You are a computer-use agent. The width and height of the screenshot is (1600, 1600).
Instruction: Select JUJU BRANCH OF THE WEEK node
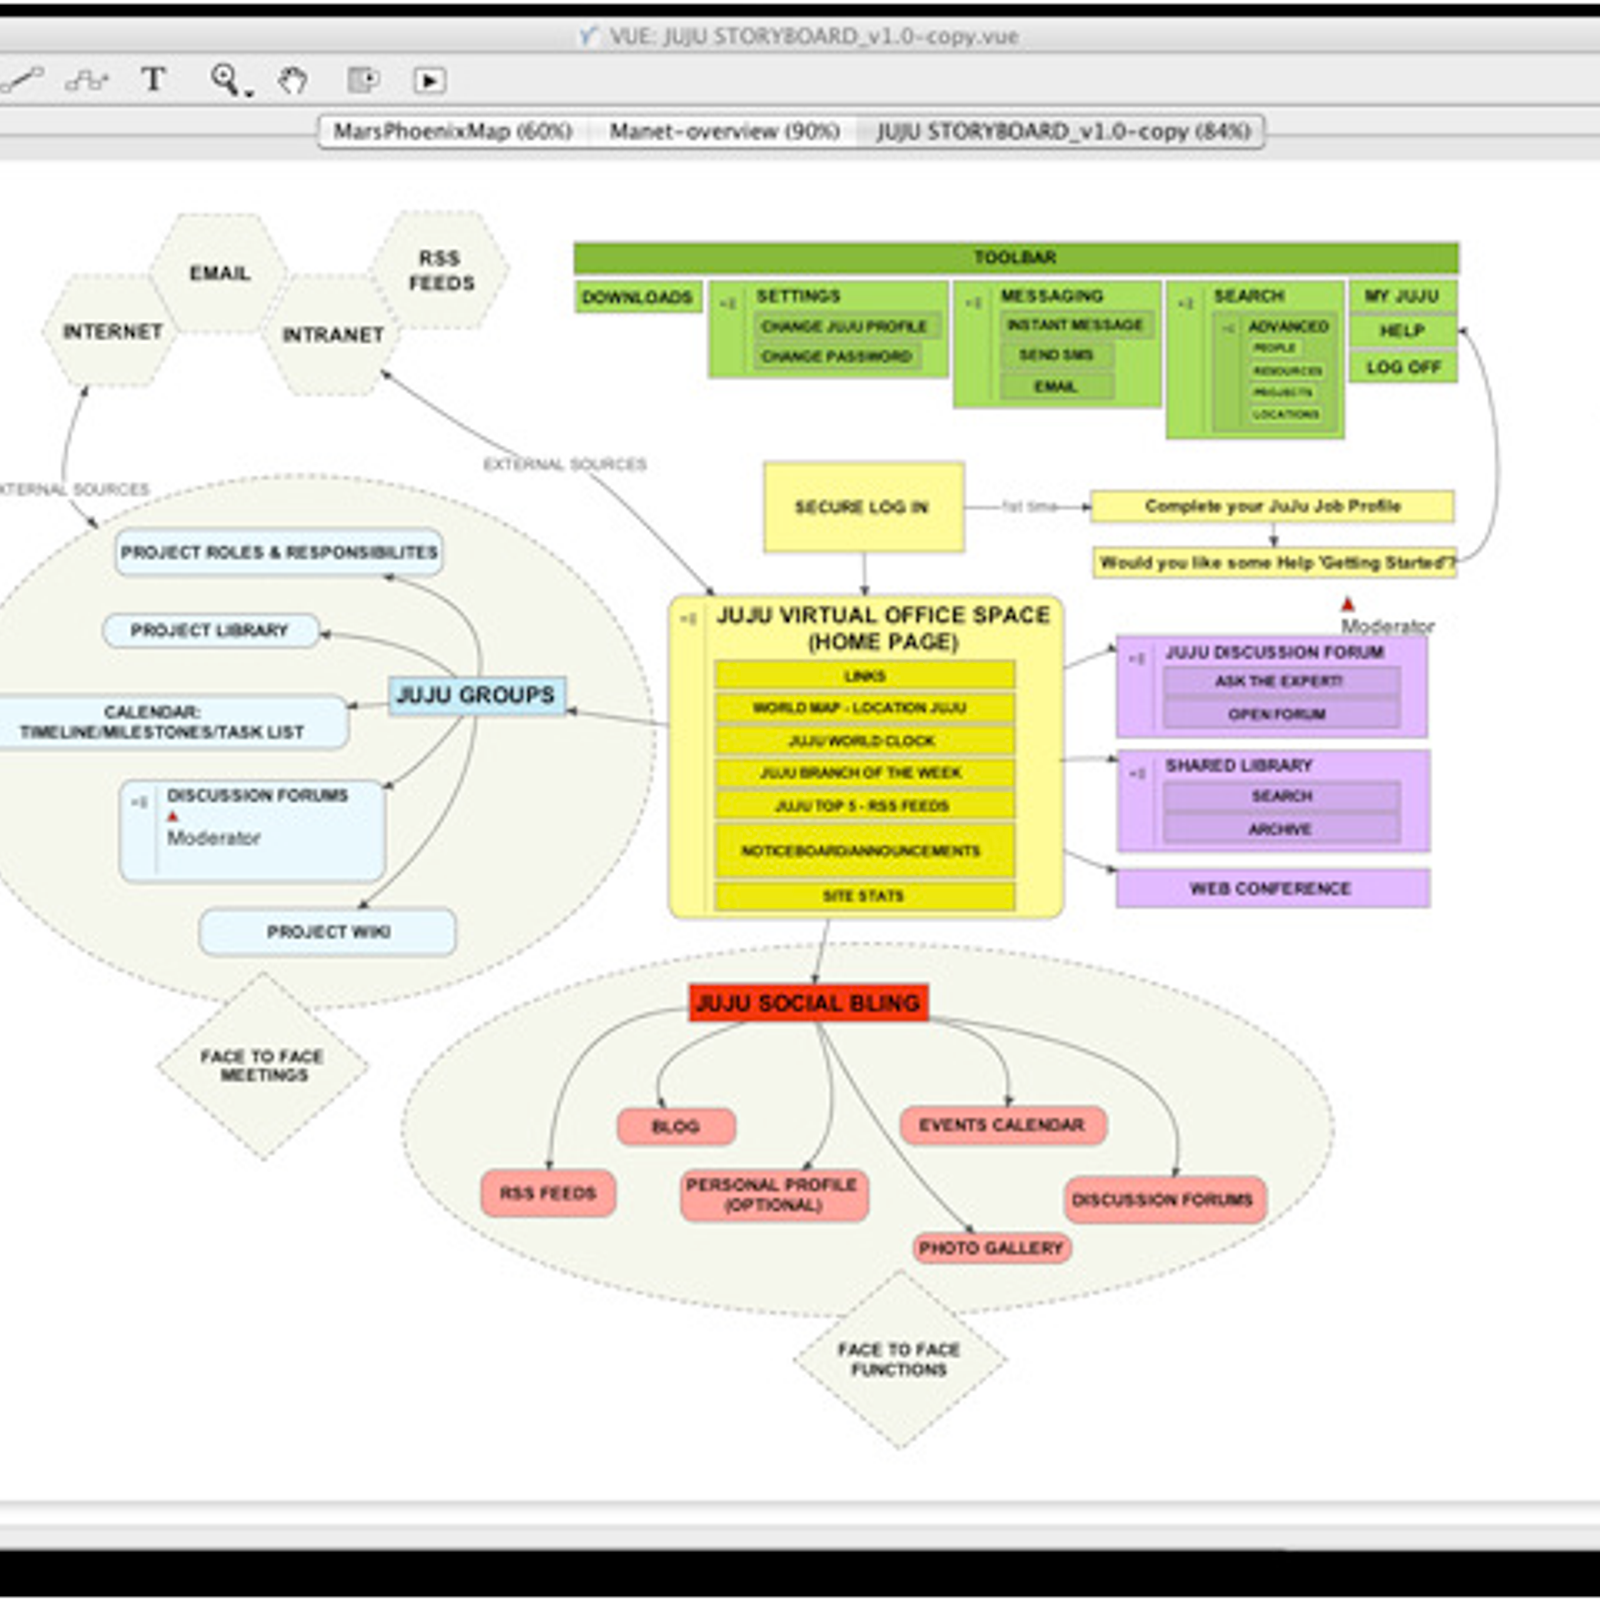864,773
